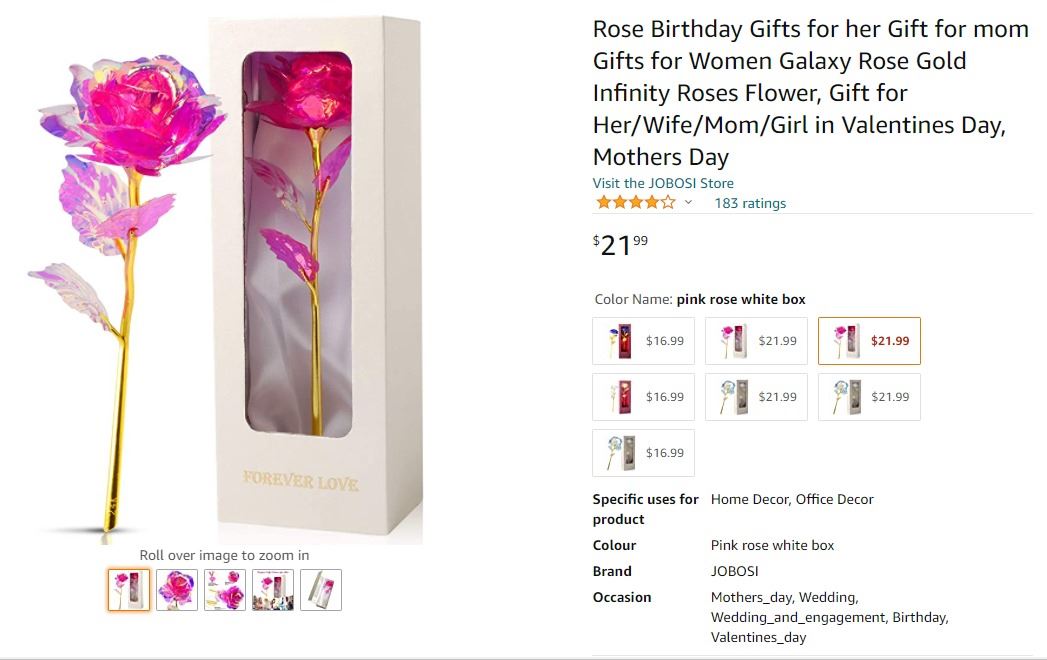Show the tilted gift box thumbnail

(x=321, y=590)
